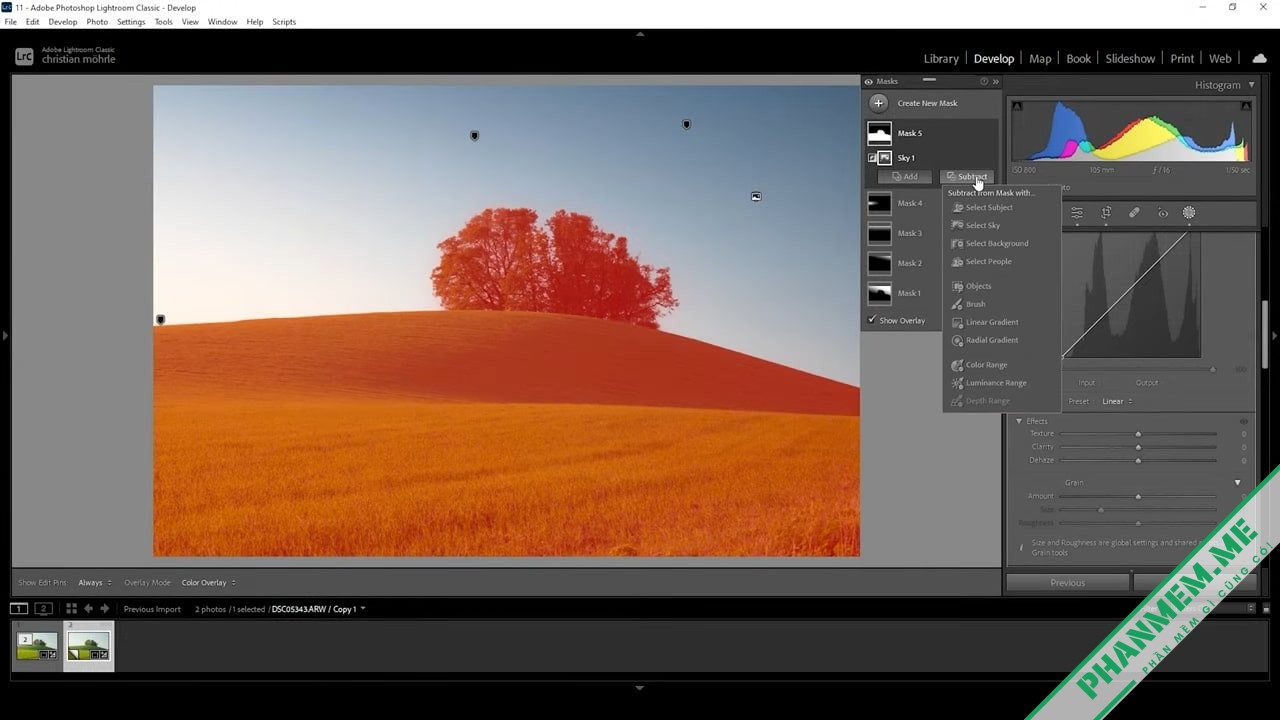
Task: Select the Edit sliders tool icon
Action: tap(1077, 213)
